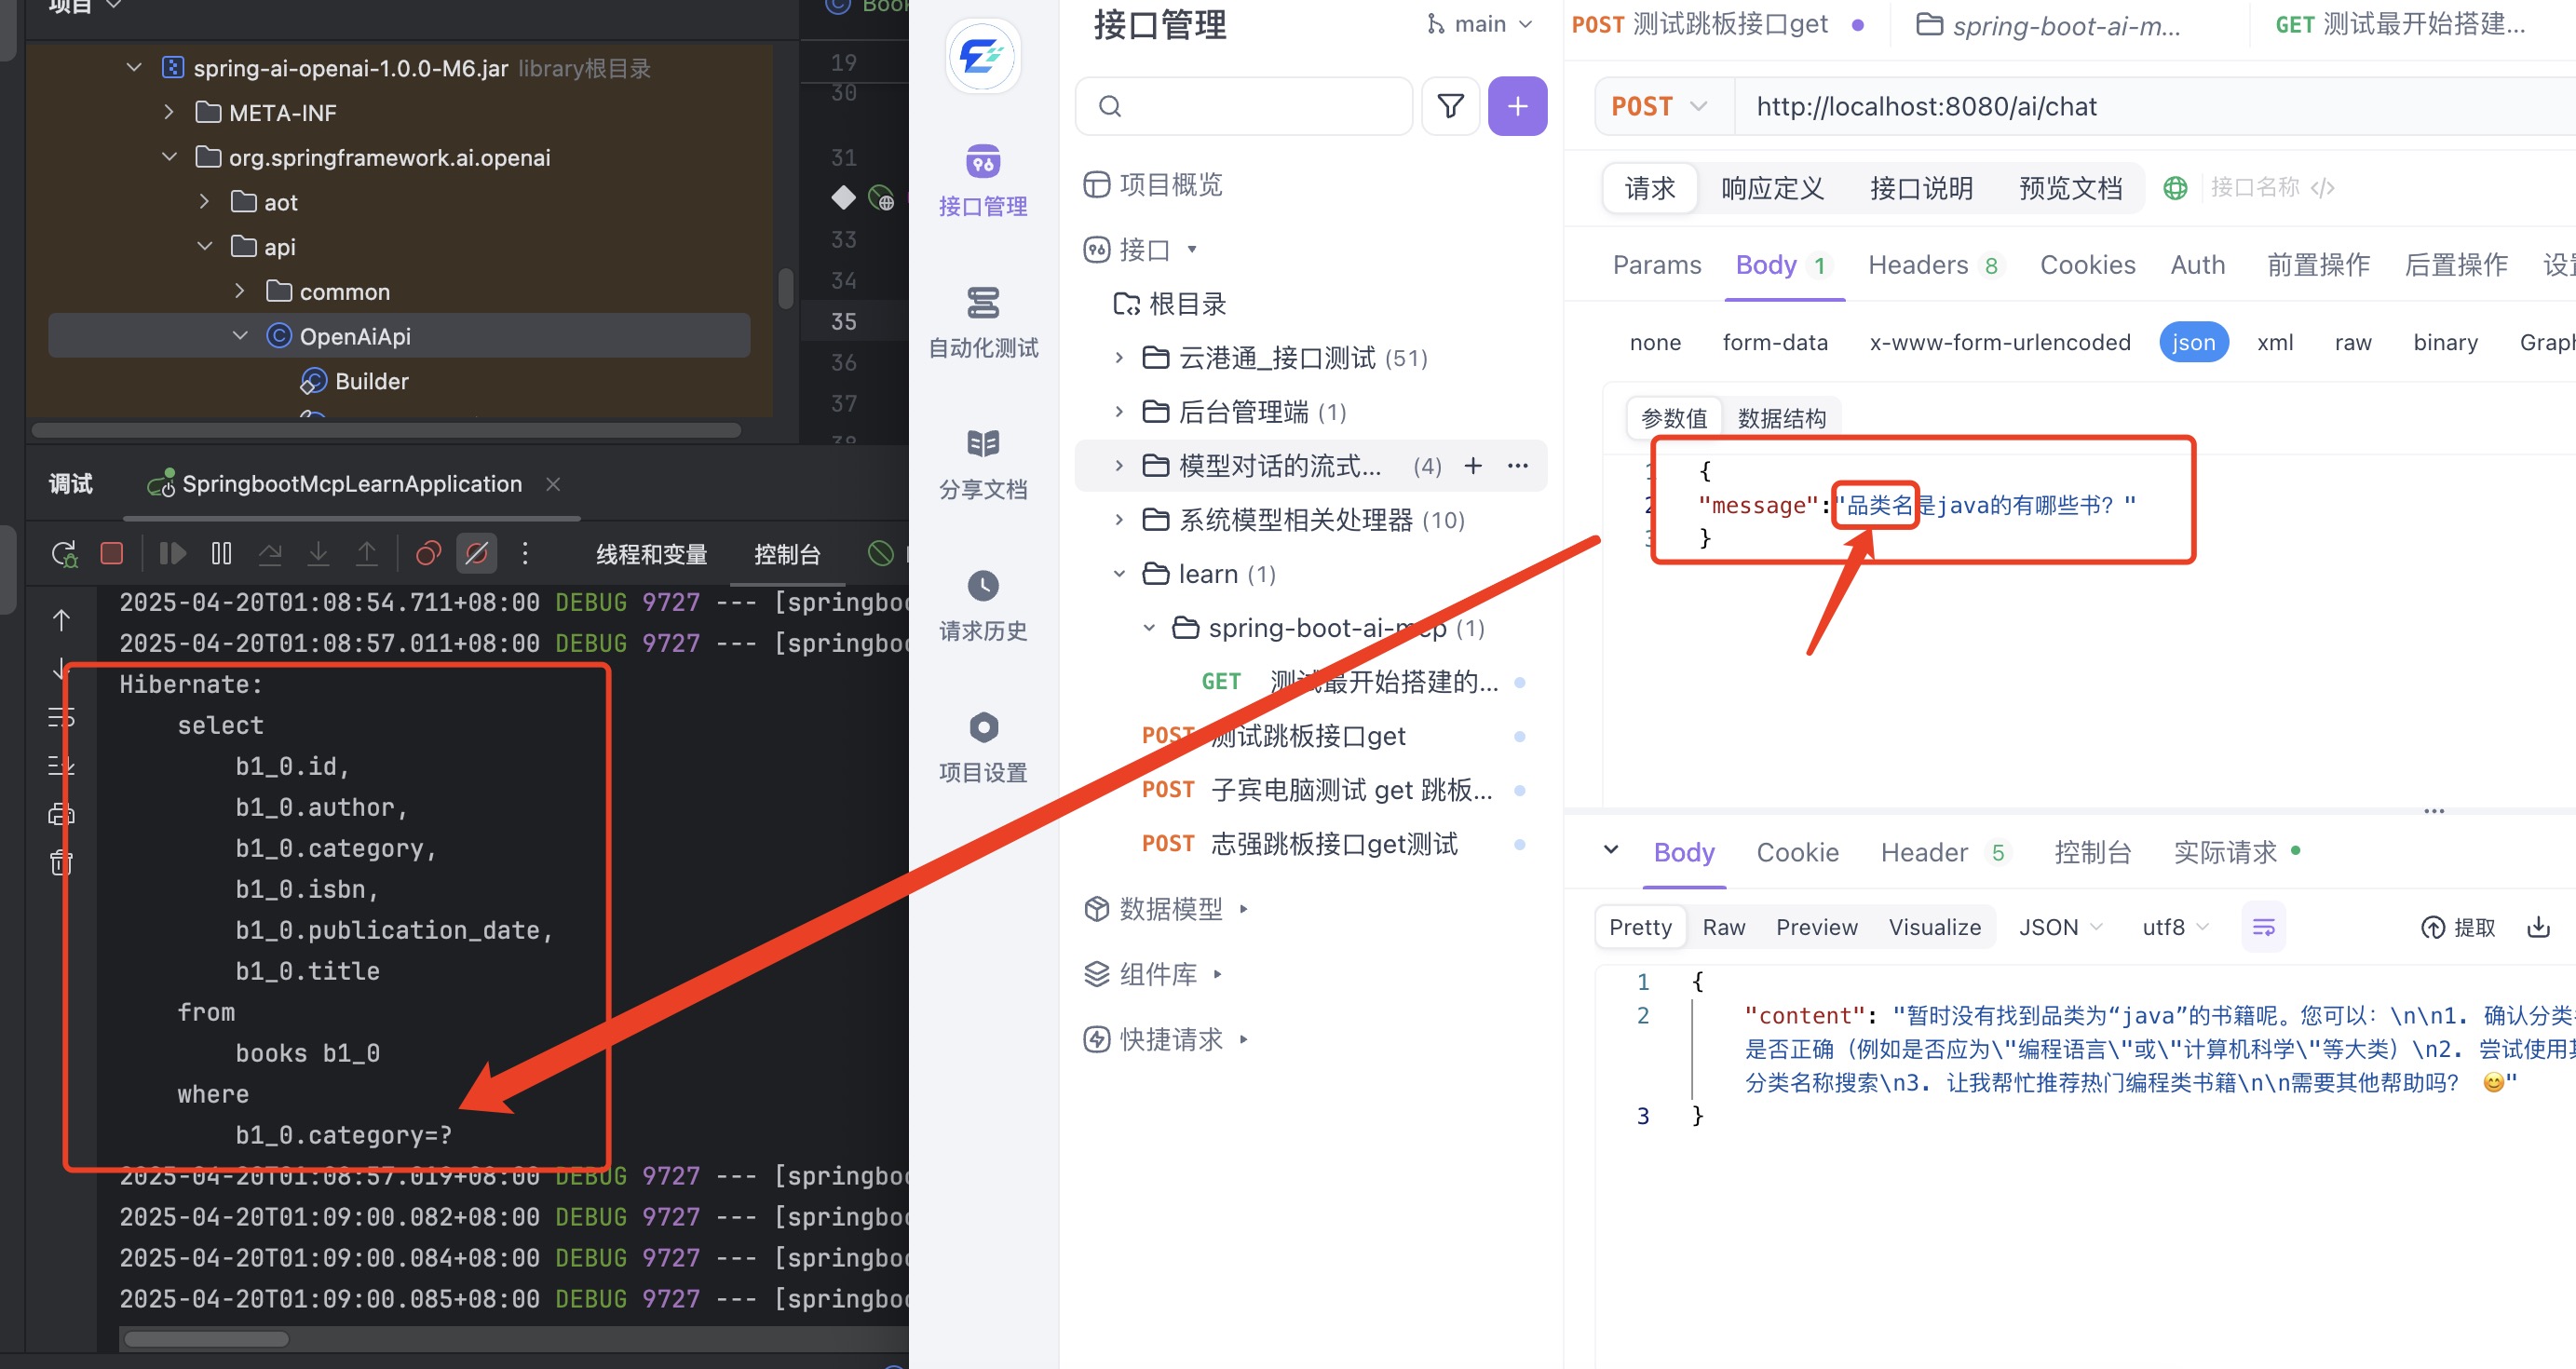The image size is (2576, 1369).
Task: Click Step Out debug icon
Action: click(367, 553)
